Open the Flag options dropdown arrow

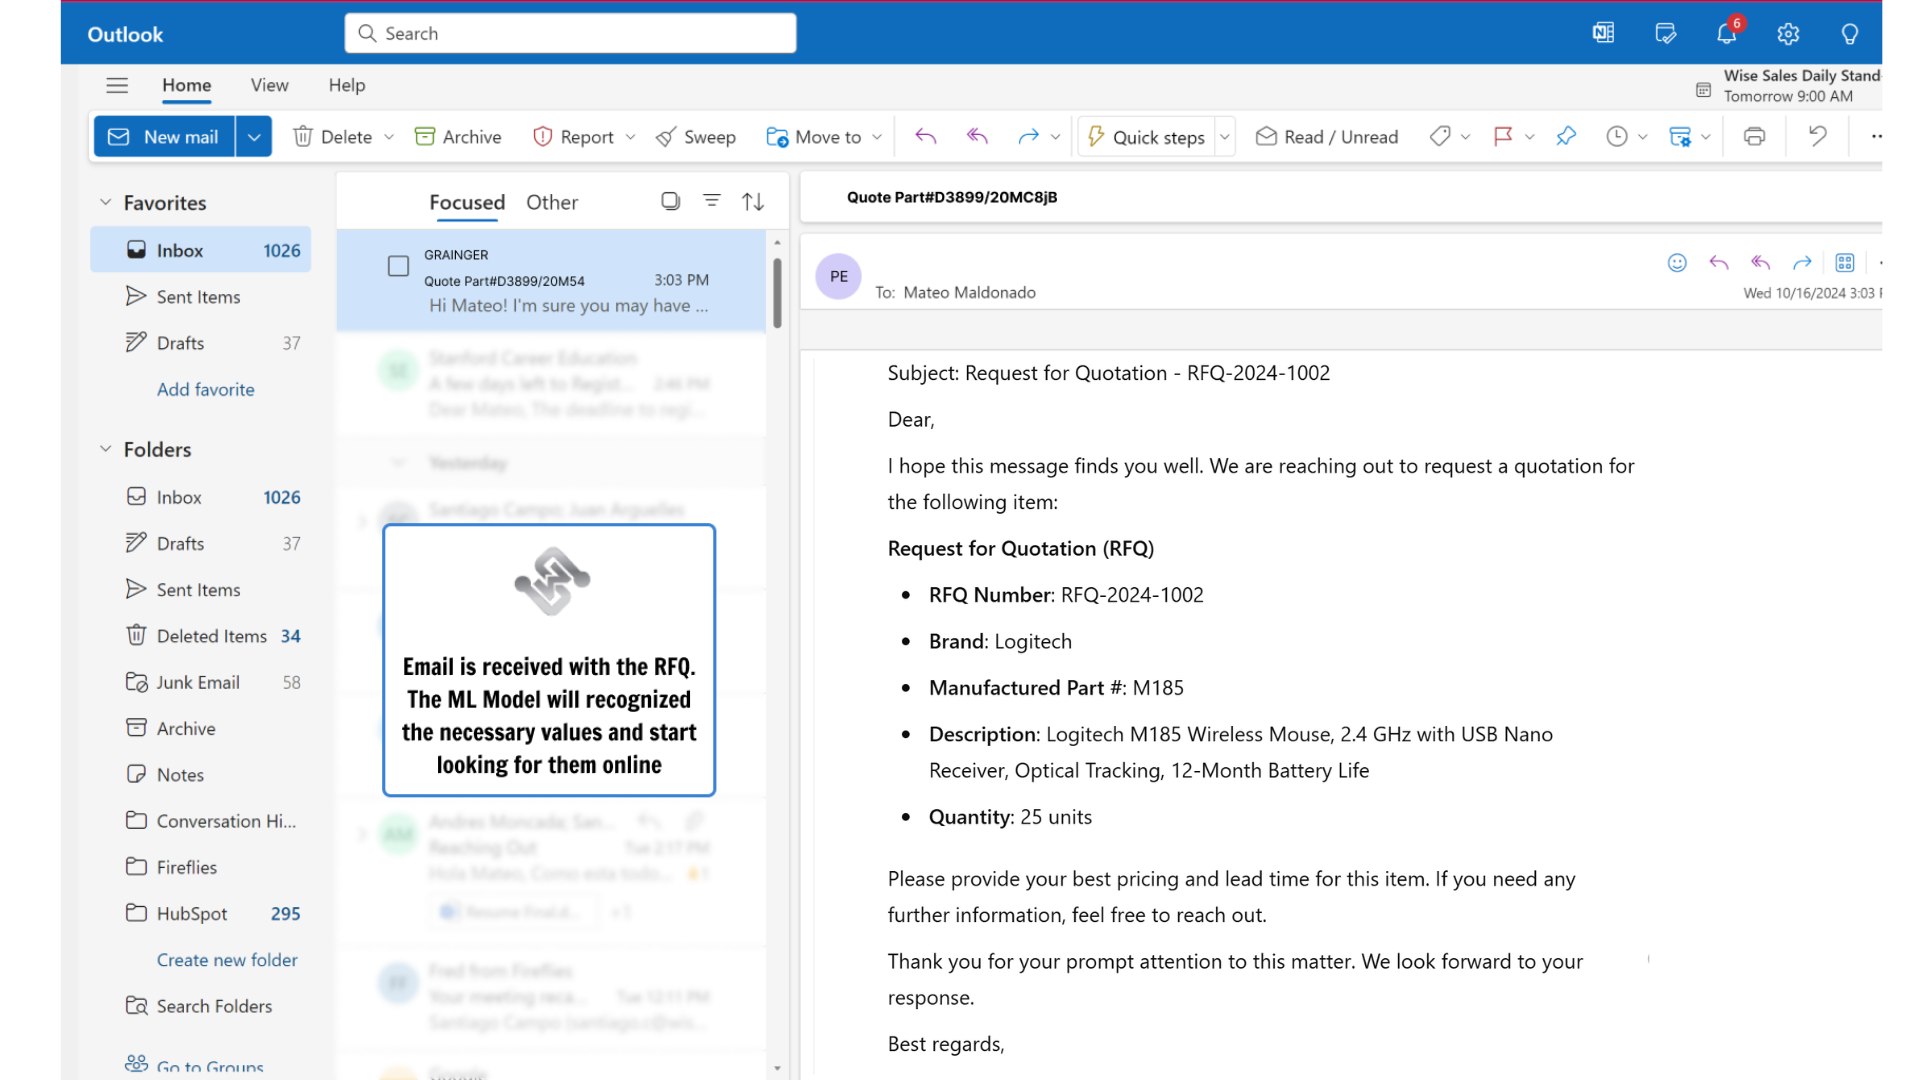click(1529, 137)
